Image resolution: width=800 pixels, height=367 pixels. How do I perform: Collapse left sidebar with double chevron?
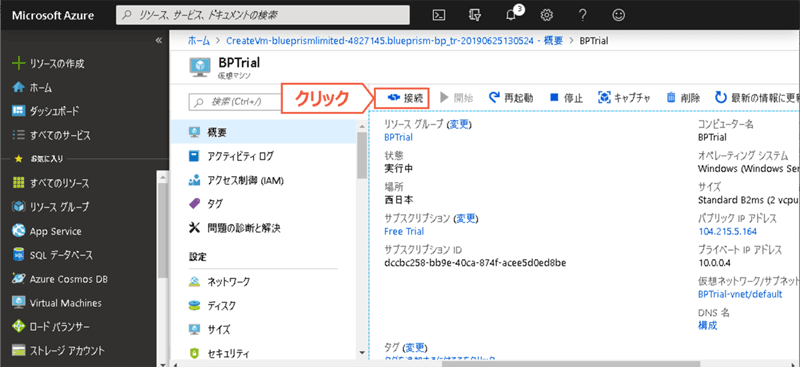pos(159,40)
